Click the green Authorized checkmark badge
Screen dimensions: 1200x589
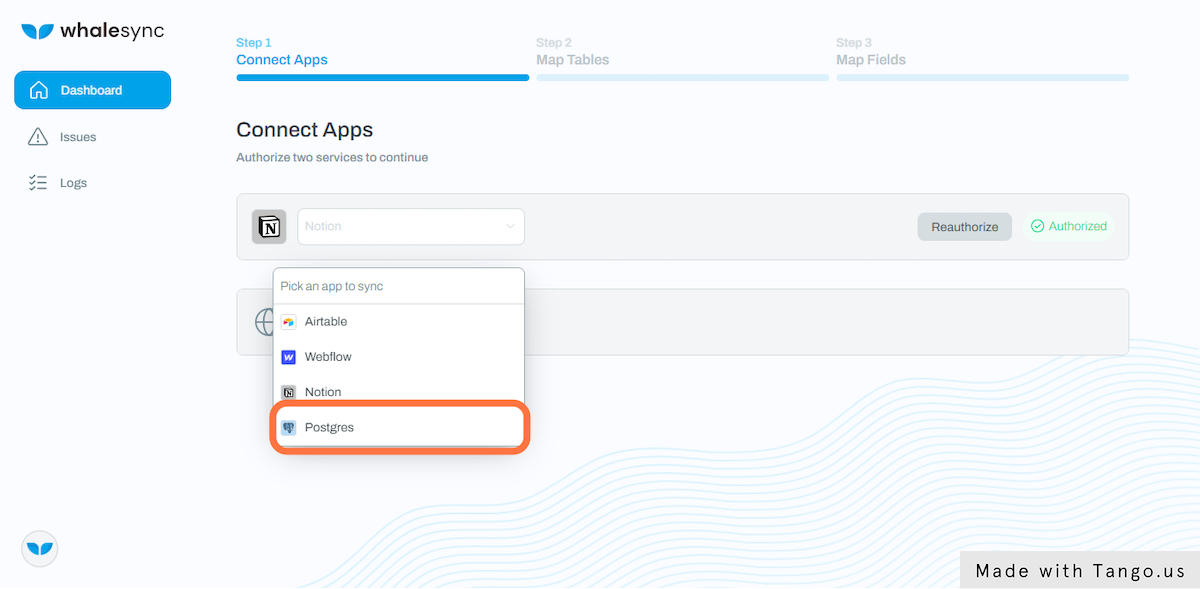[1069, 226]
